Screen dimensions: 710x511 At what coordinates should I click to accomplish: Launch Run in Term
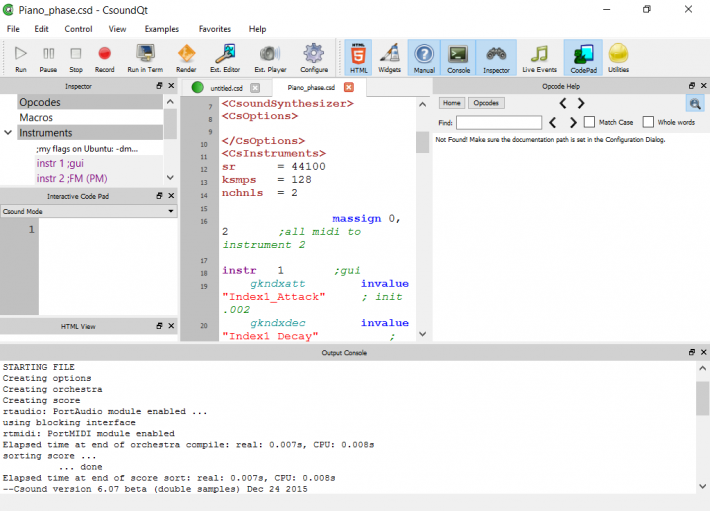point(145,58)
